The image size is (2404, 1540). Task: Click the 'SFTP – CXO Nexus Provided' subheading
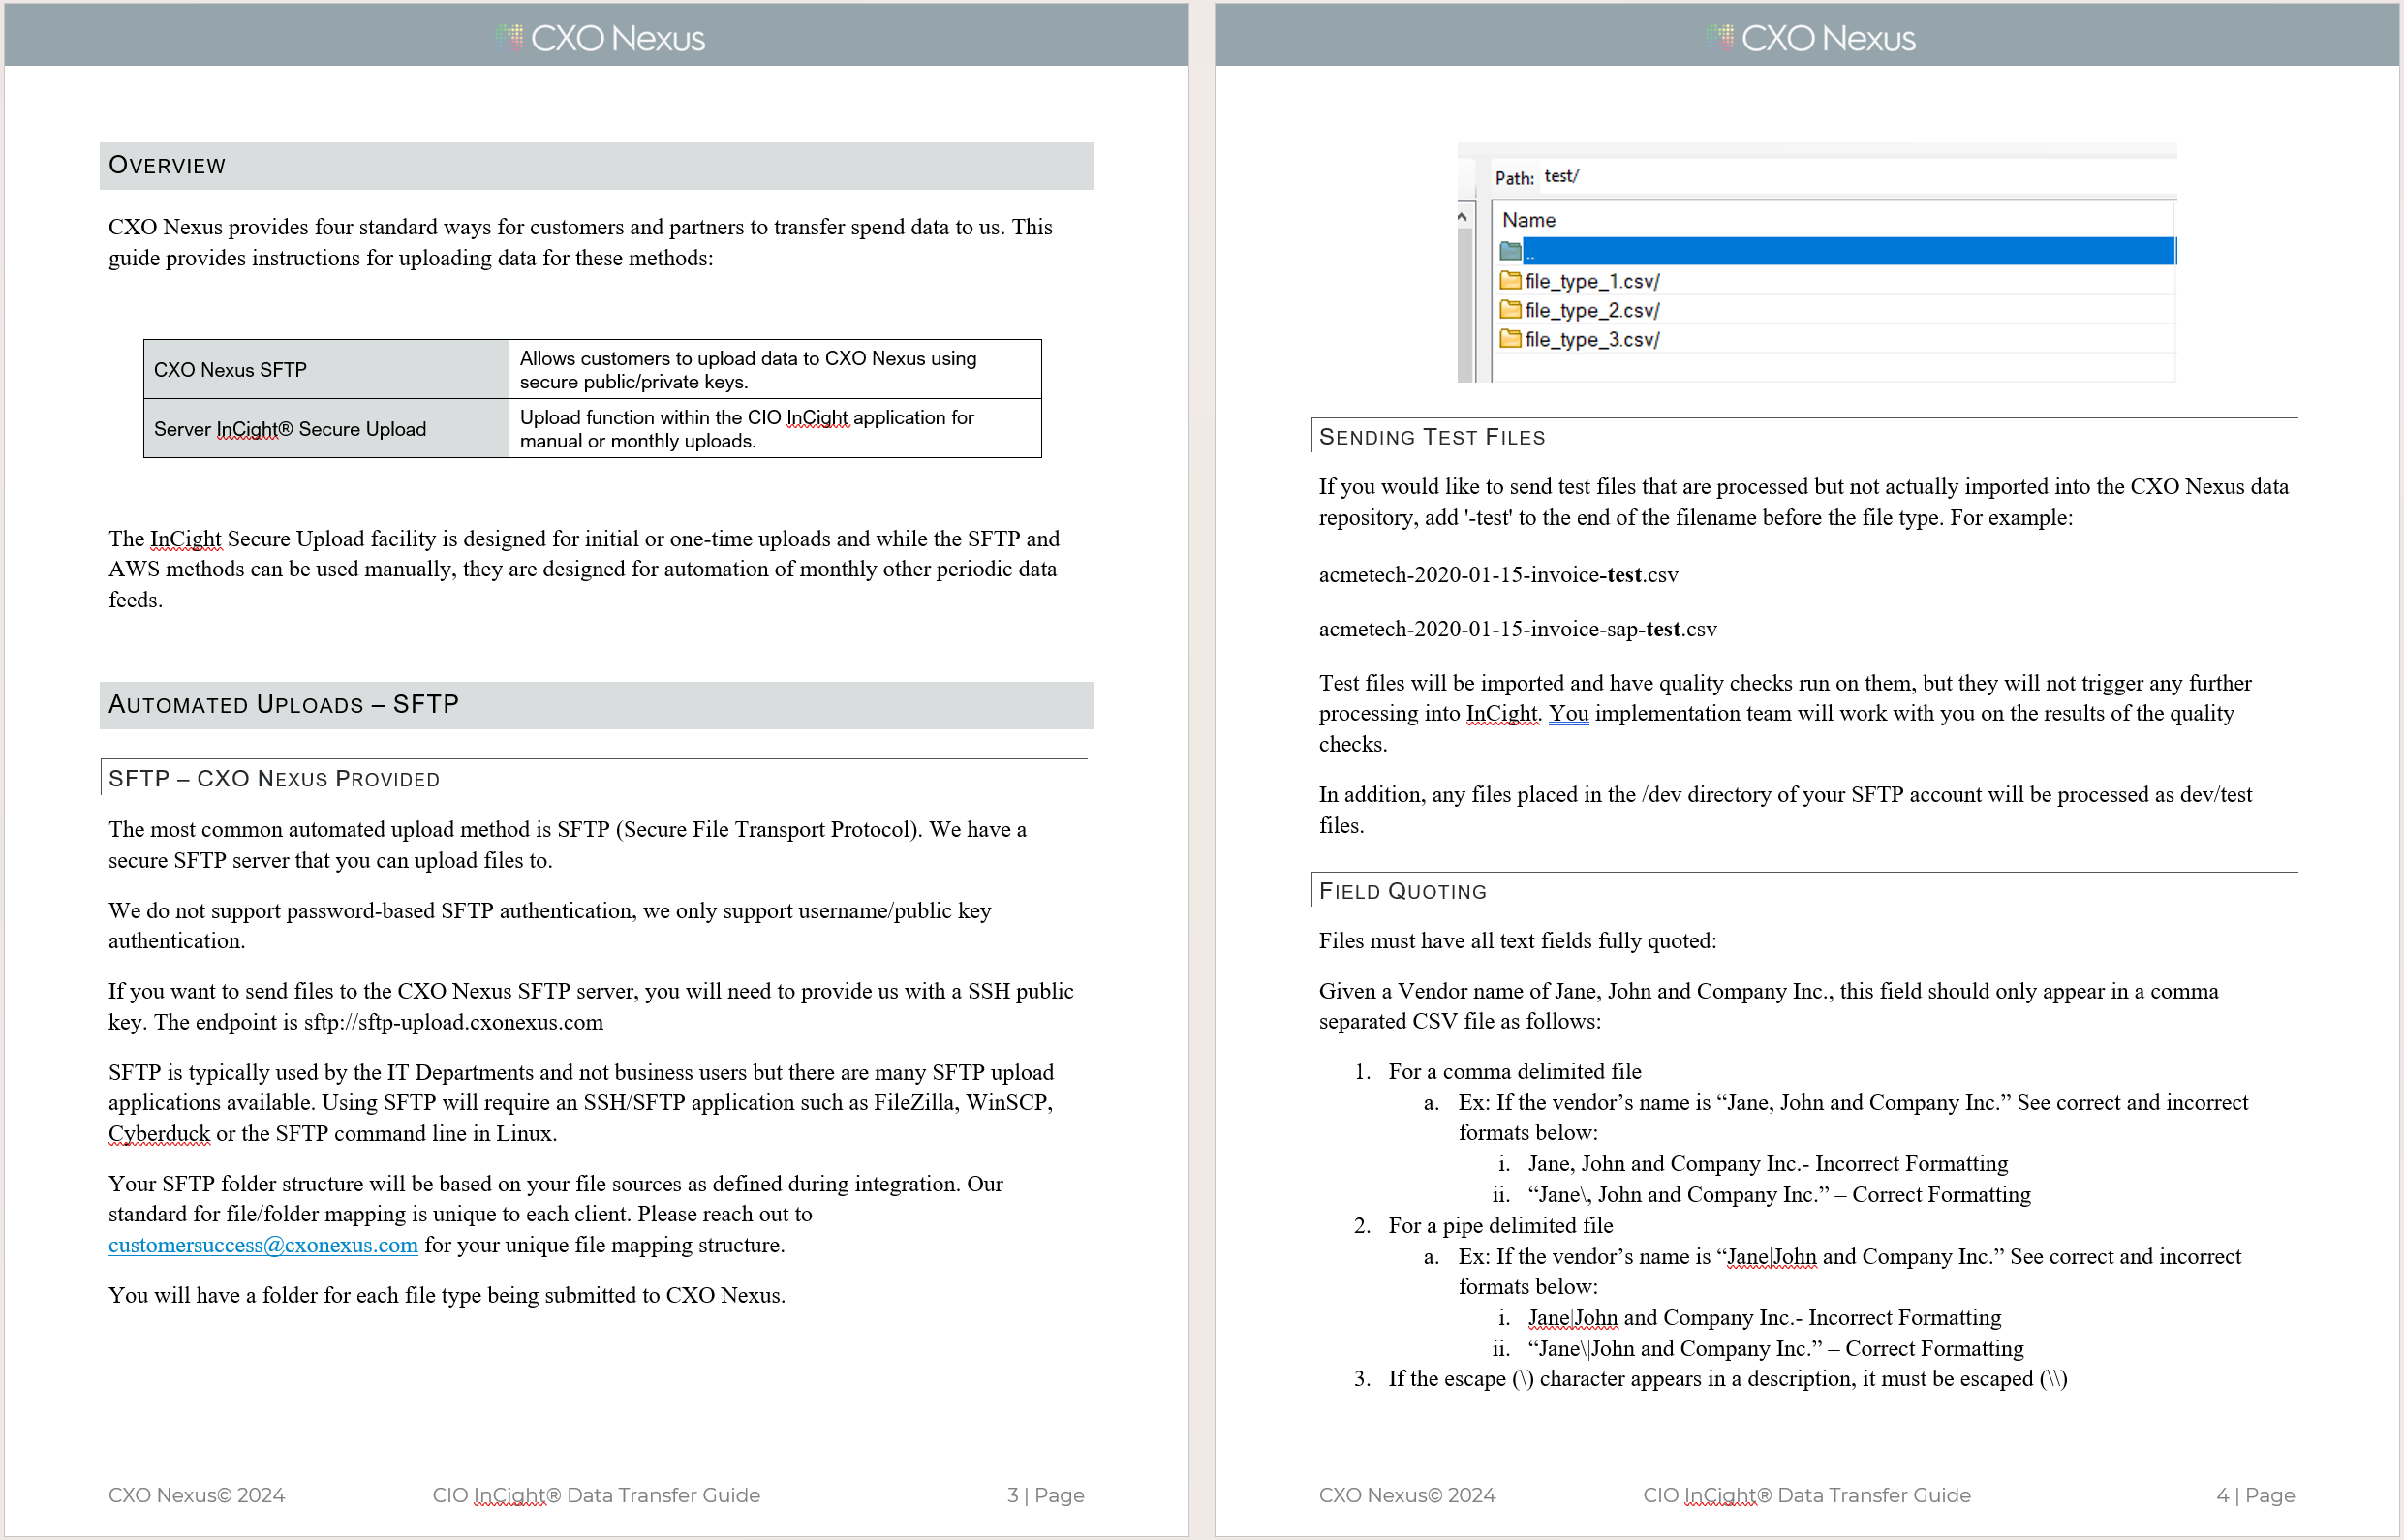274,779
